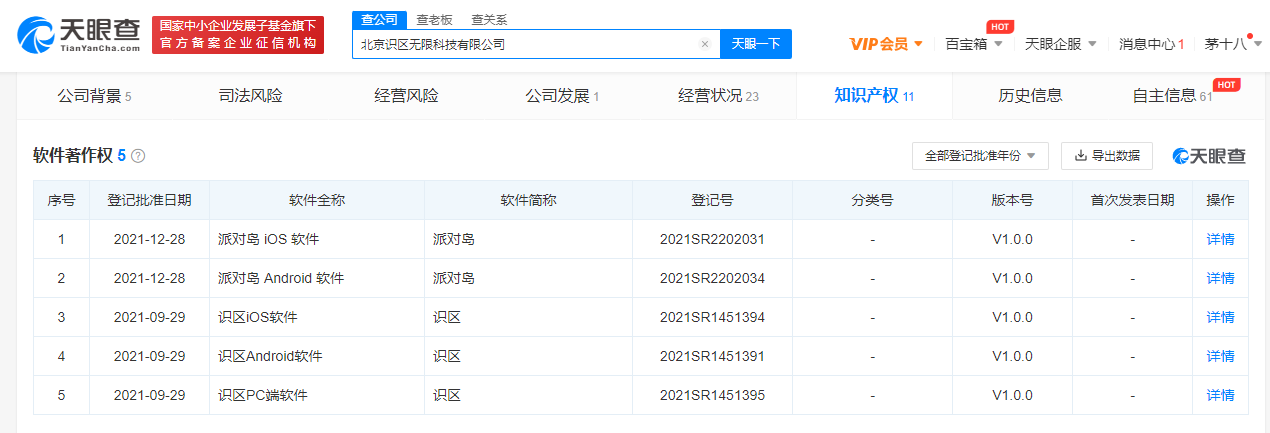Click the 导出数据 export button

pos(1106,156)
